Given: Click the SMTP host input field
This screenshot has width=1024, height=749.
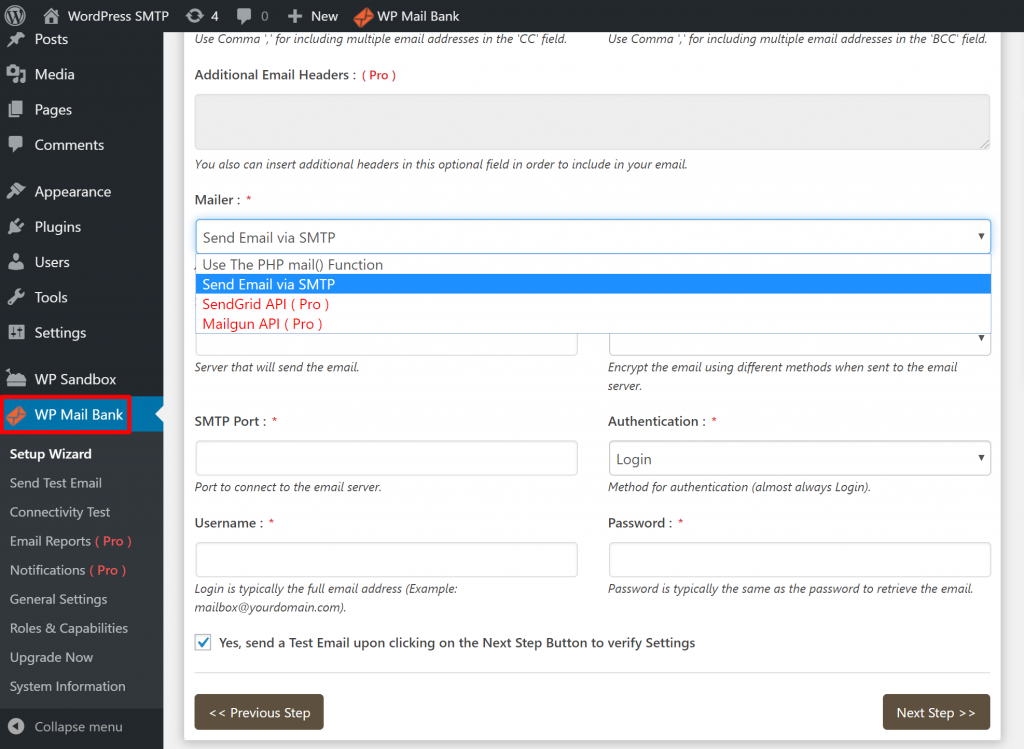Looking at the screenshot, I should pos(386,344).
